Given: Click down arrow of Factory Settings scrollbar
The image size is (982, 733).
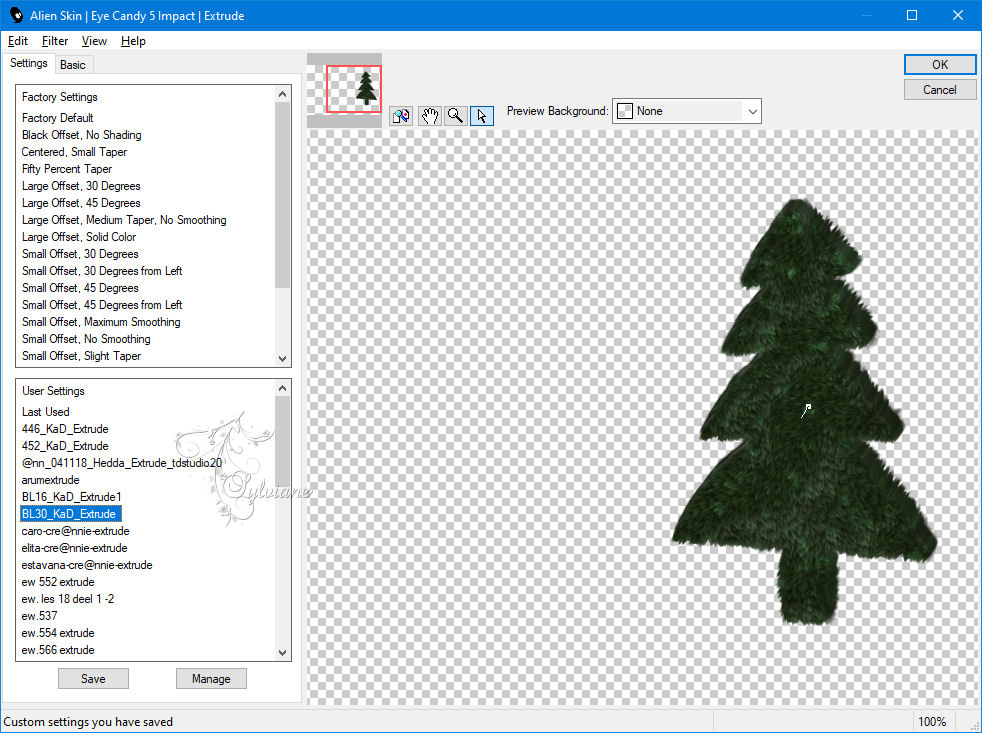Looking at the screenshot, I should [x=282, y=358].
